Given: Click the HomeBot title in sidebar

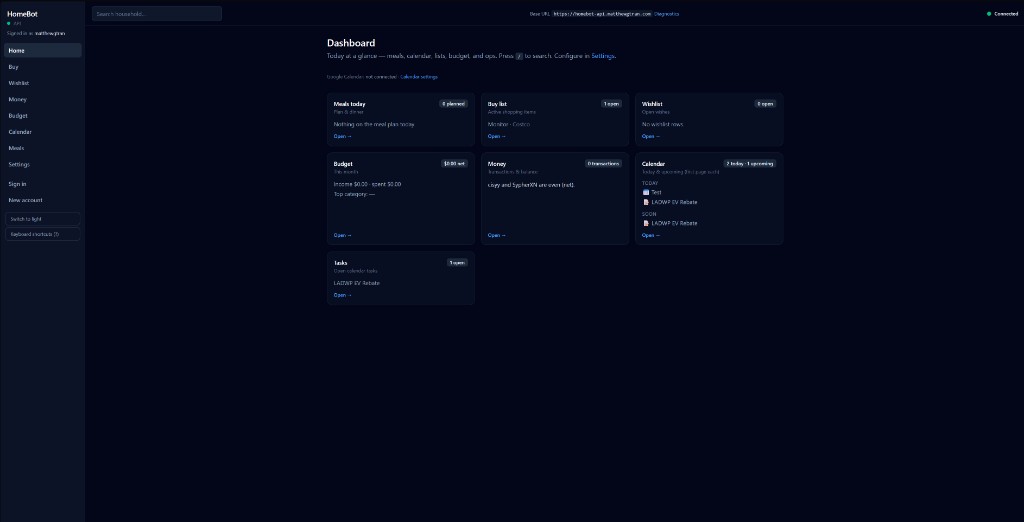Looking at the screenshot, I should [22, 14].
